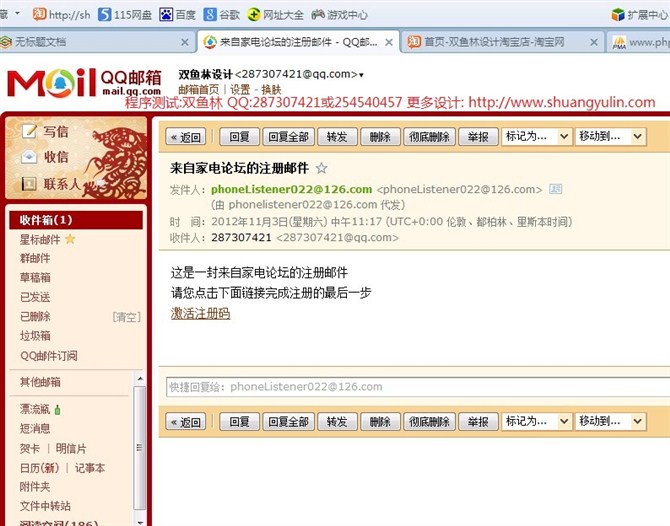Viewport: 670px width, 526px height.
Task: Click top 彻底删除 button
Action: [x=429, y=137]
